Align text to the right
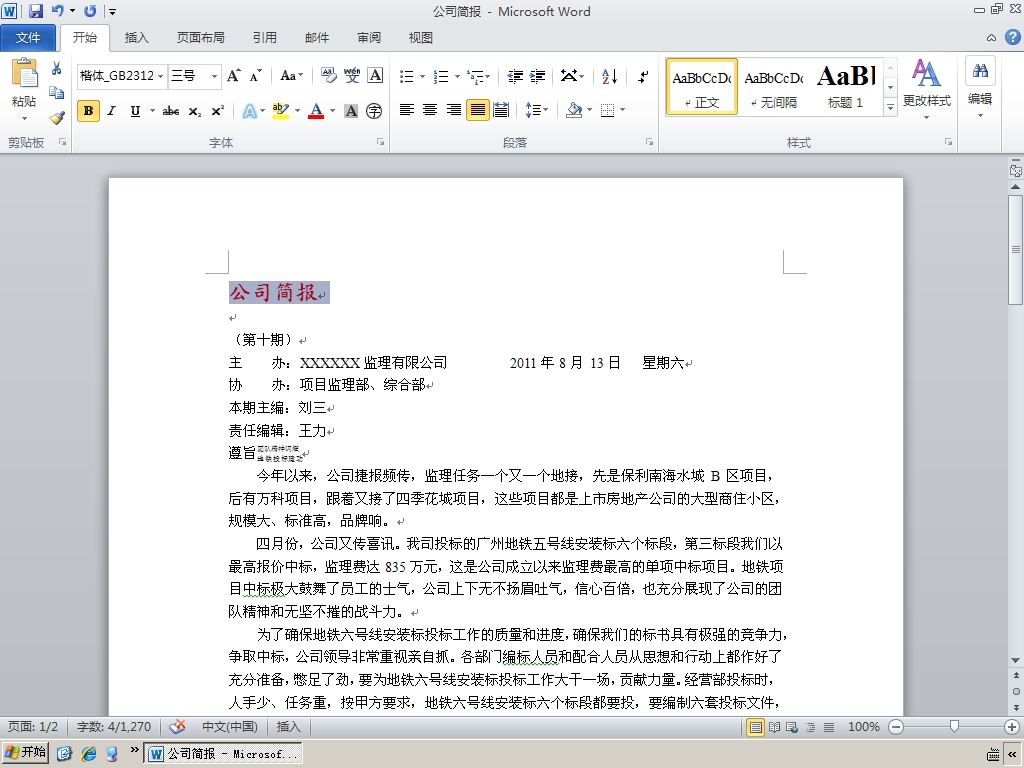Screen dimensions: 1024x768 454,110
